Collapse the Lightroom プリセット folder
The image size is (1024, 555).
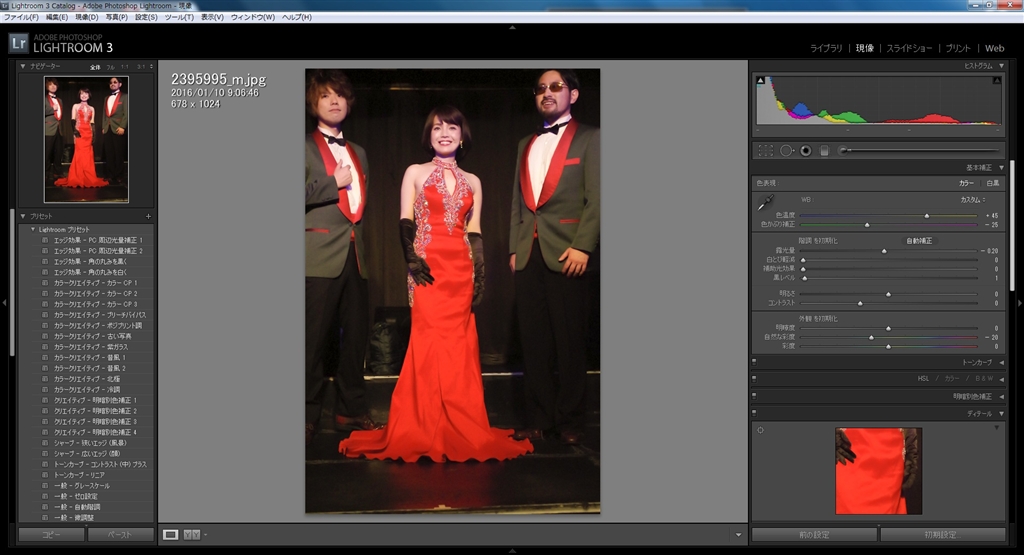pos(31,230)
